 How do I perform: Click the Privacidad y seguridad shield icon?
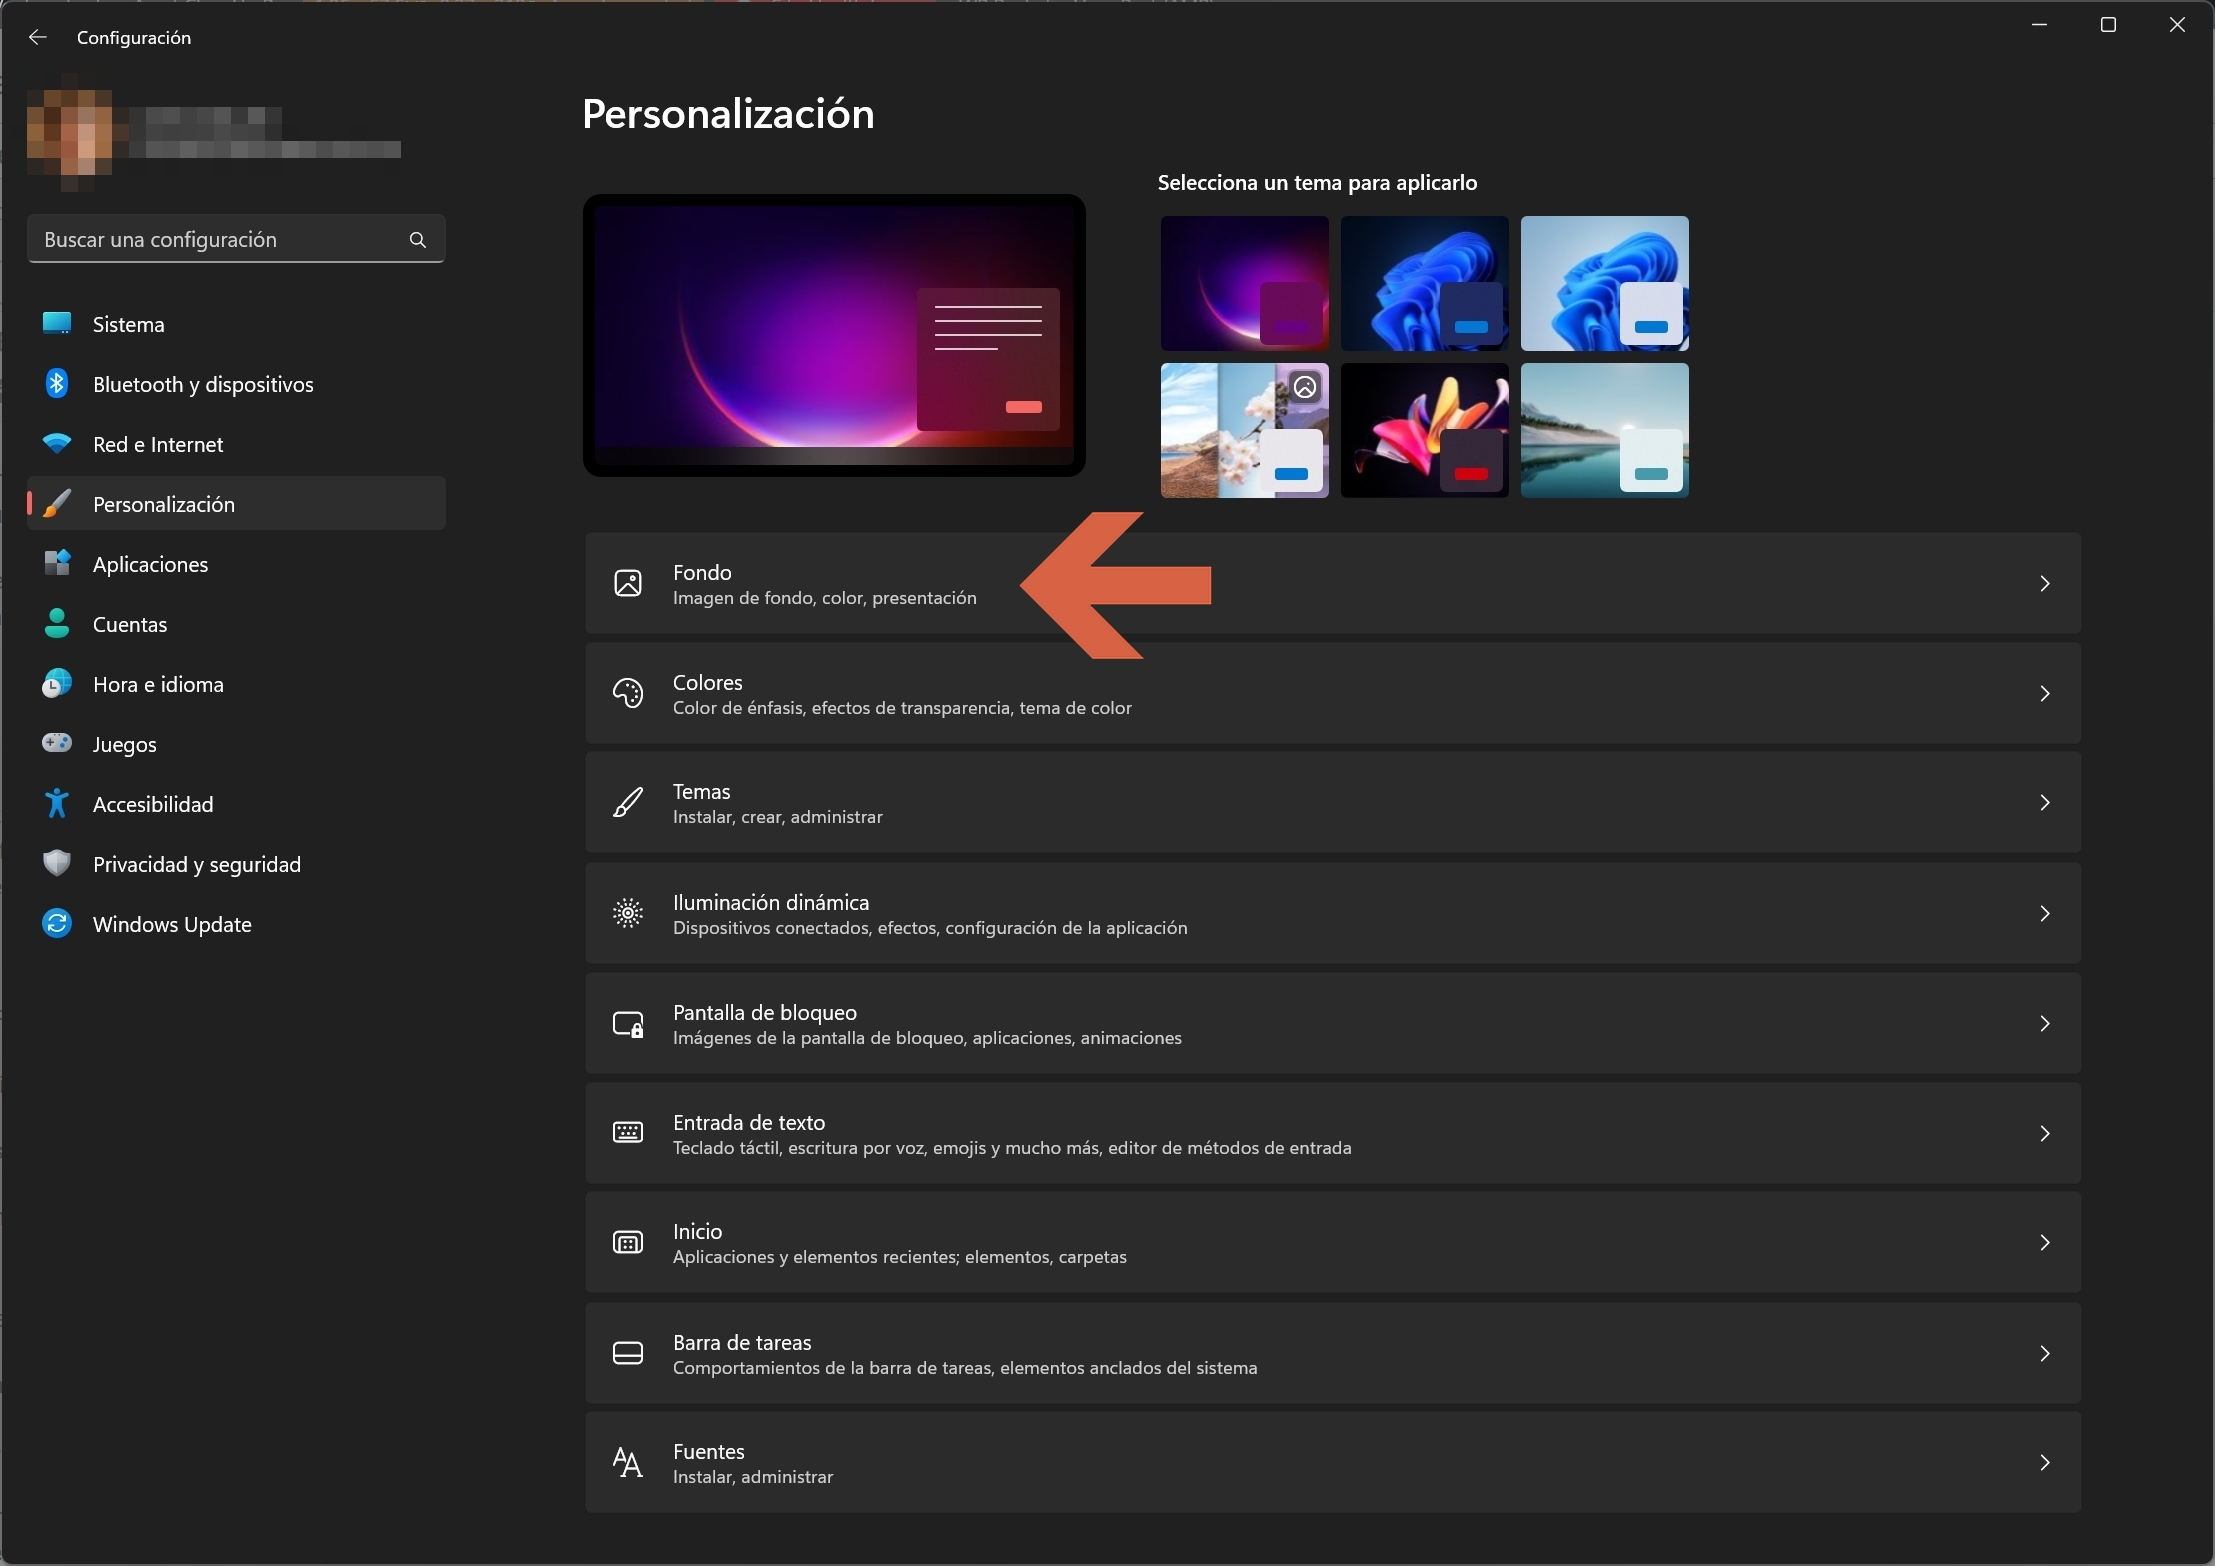pos(57,863)
